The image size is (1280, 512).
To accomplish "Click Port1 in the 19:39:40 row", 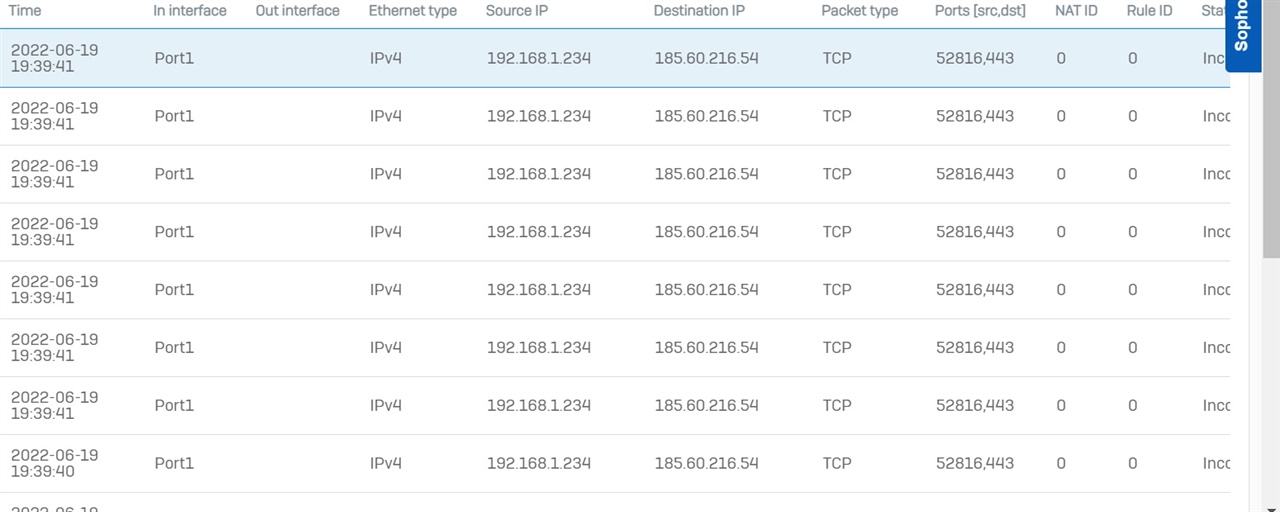I will pos(174,463).
